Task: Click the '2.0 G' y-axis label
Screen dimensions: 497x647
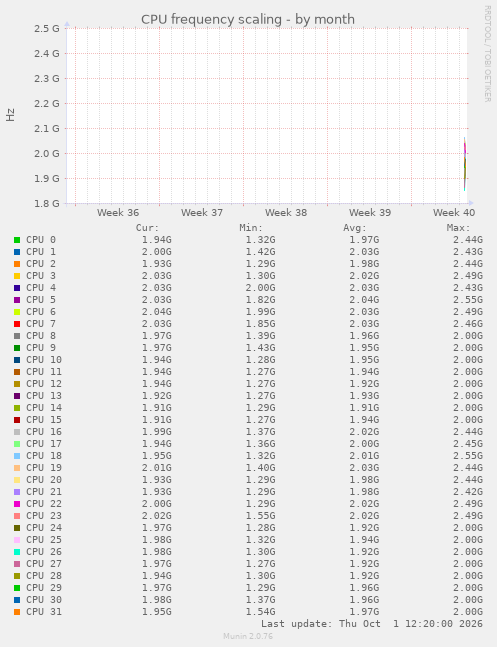Action: (x=46, y=153)
